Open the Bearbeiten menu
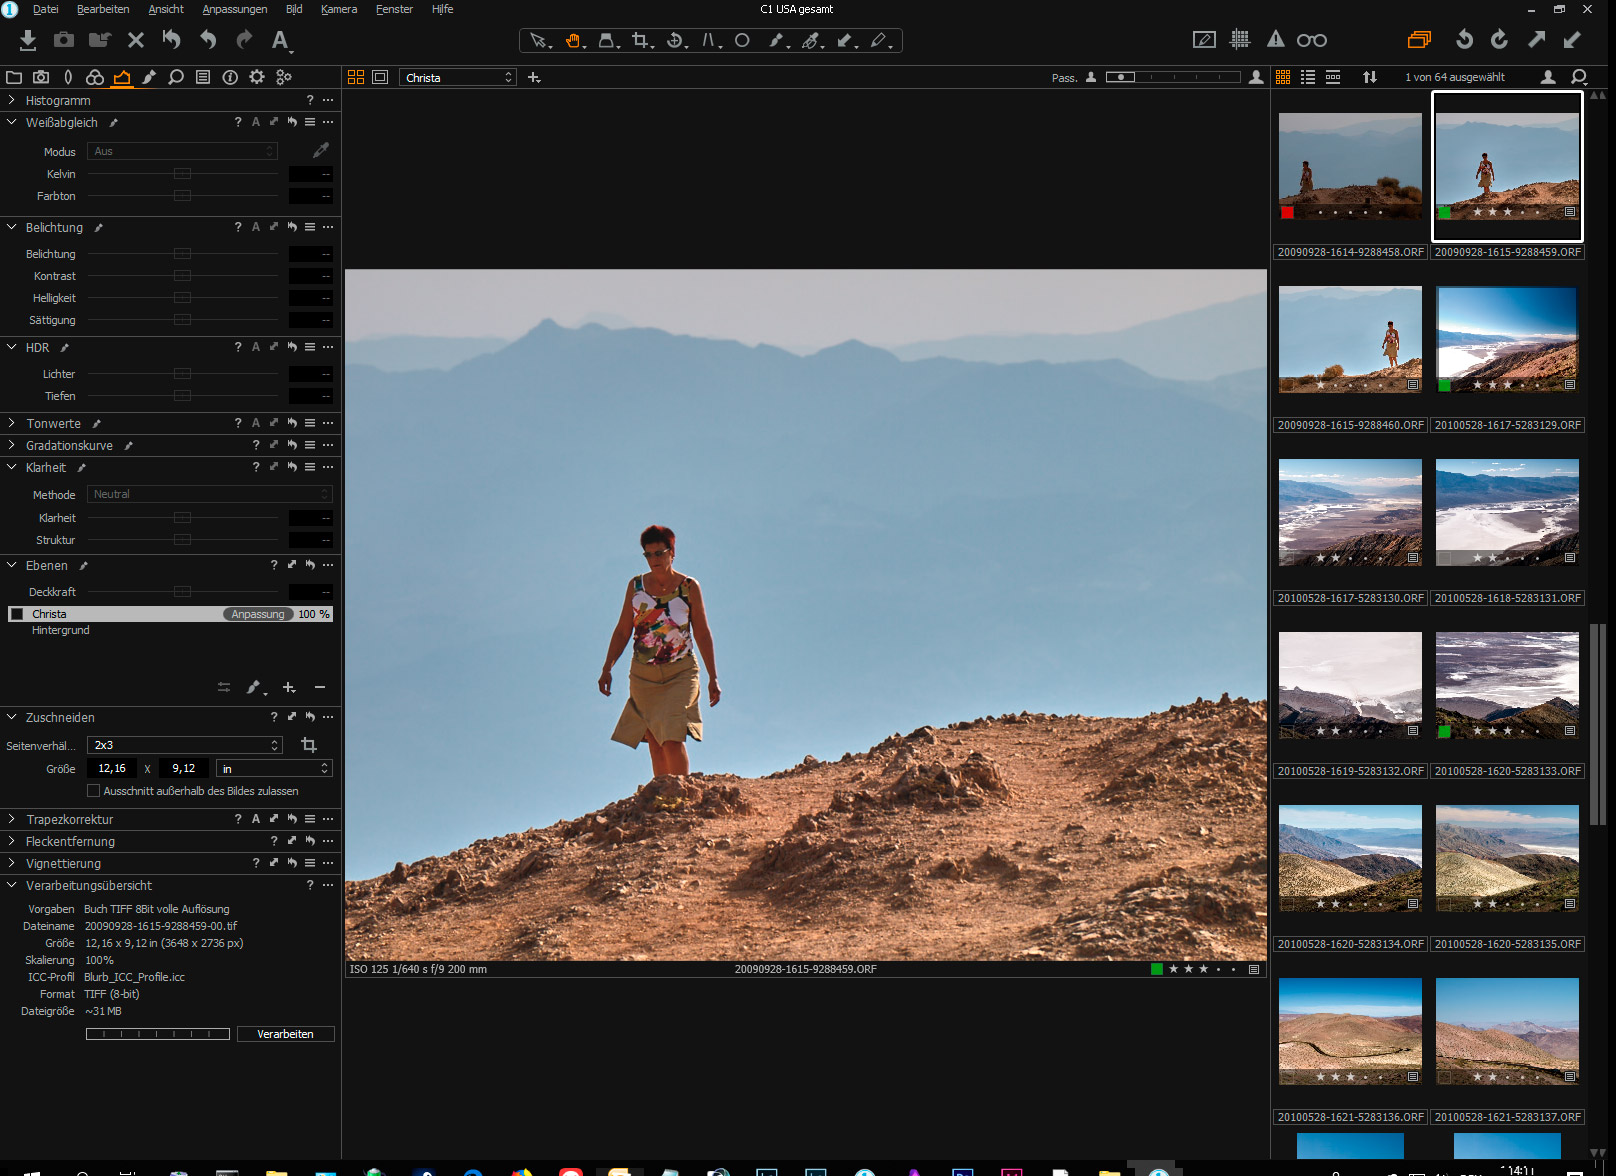Screen dimensions: 1616x1176 pyautogui.click(x=103, y=9)
